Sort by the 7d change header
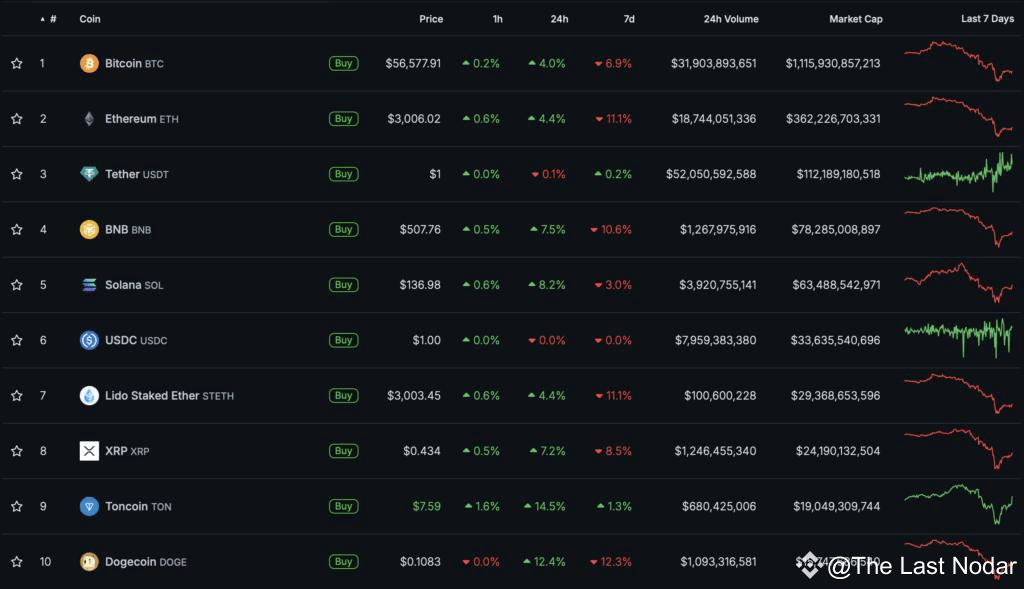 [x=627, y=19]
